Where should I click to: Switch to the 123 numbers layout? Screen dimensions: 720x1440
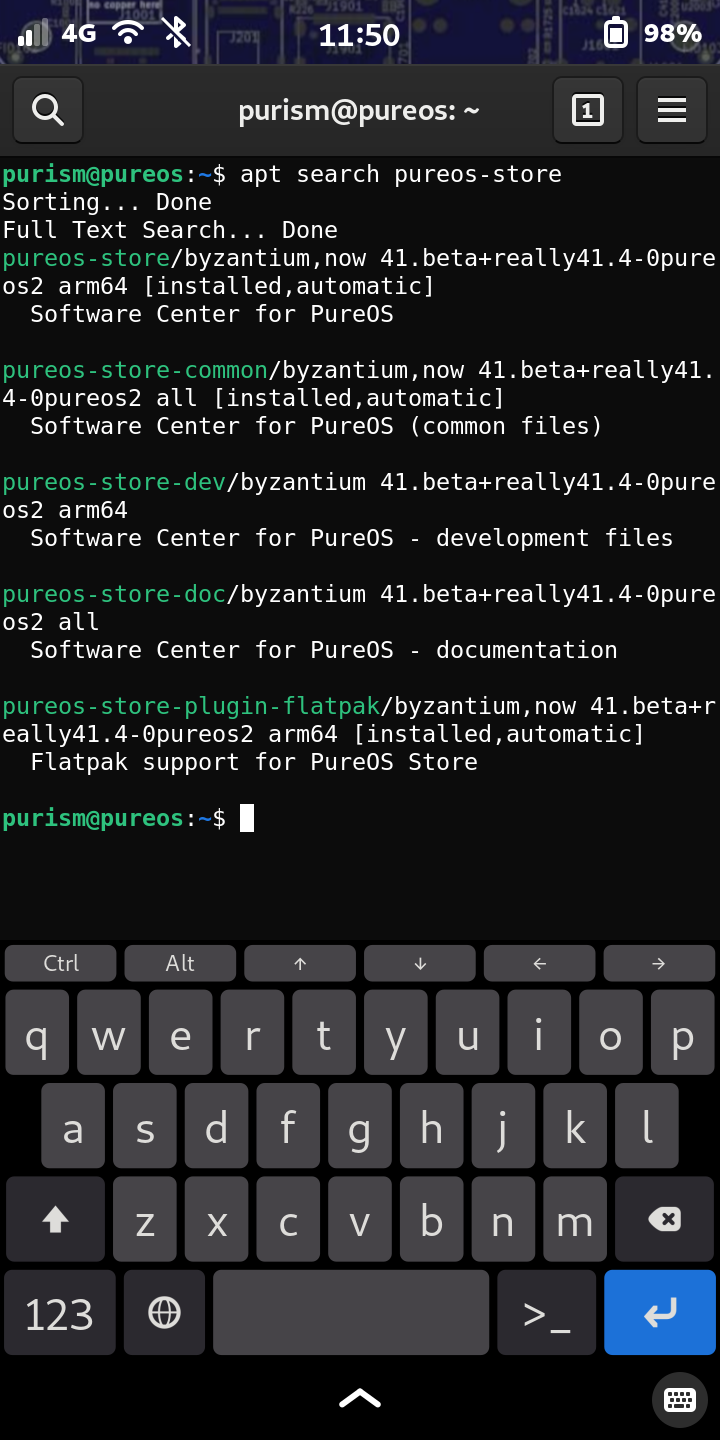(x=60, y=1313)
